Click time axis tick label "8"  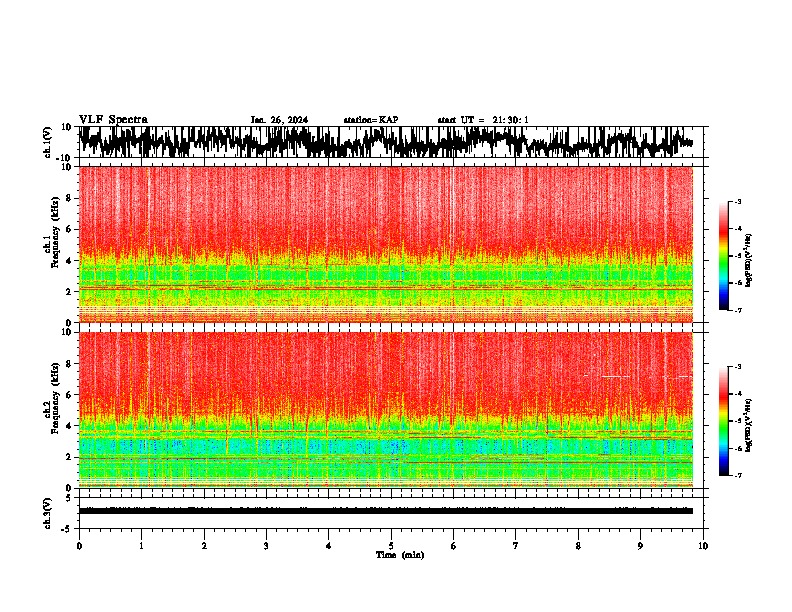pyautogui.click(x=578, y=546)
